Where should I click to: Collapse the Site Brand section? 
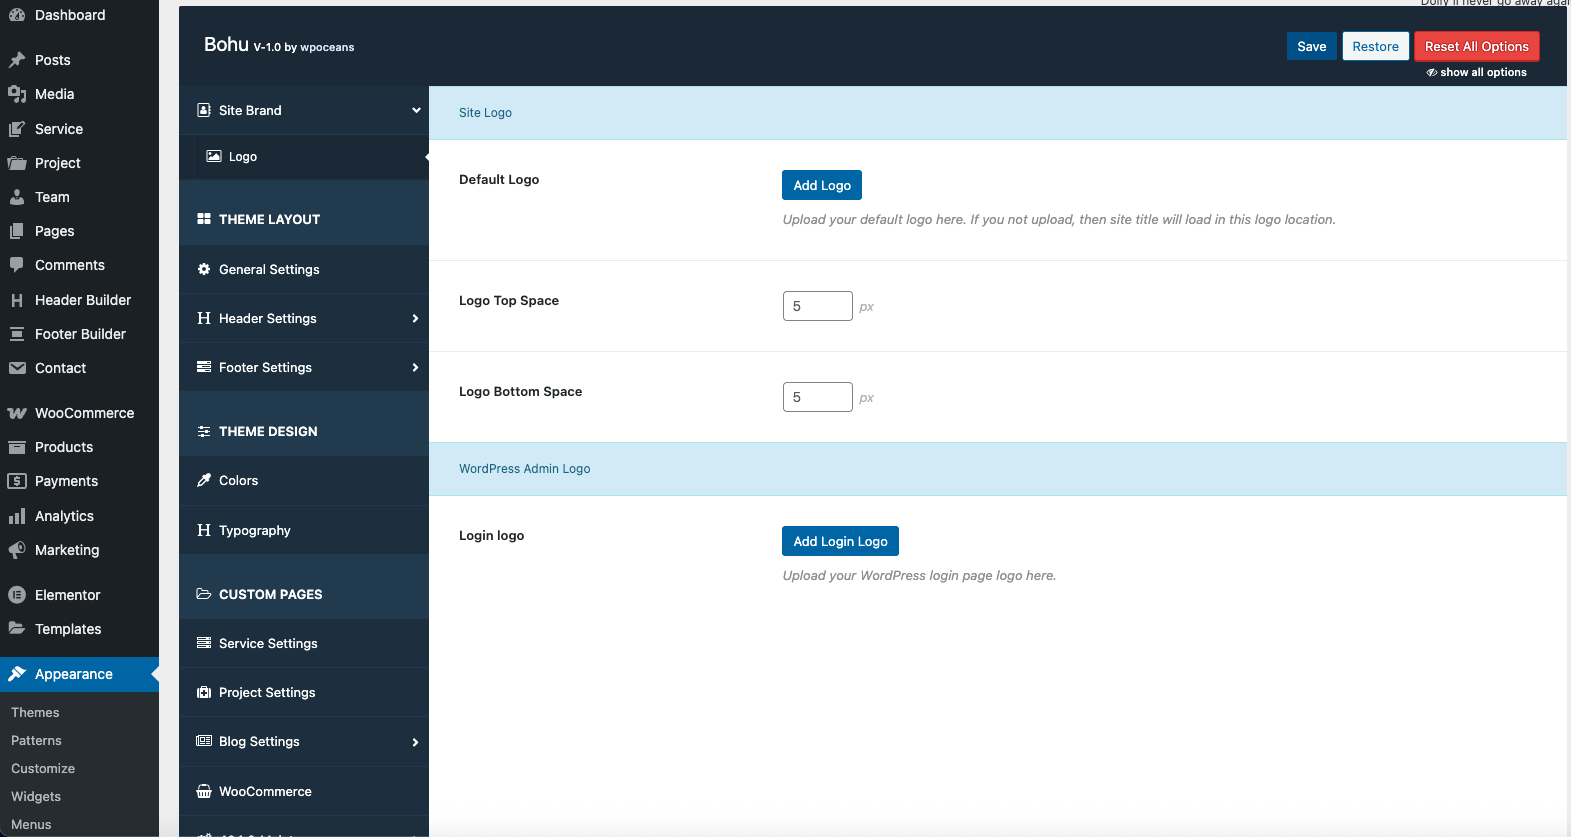(x=416, y=110)
